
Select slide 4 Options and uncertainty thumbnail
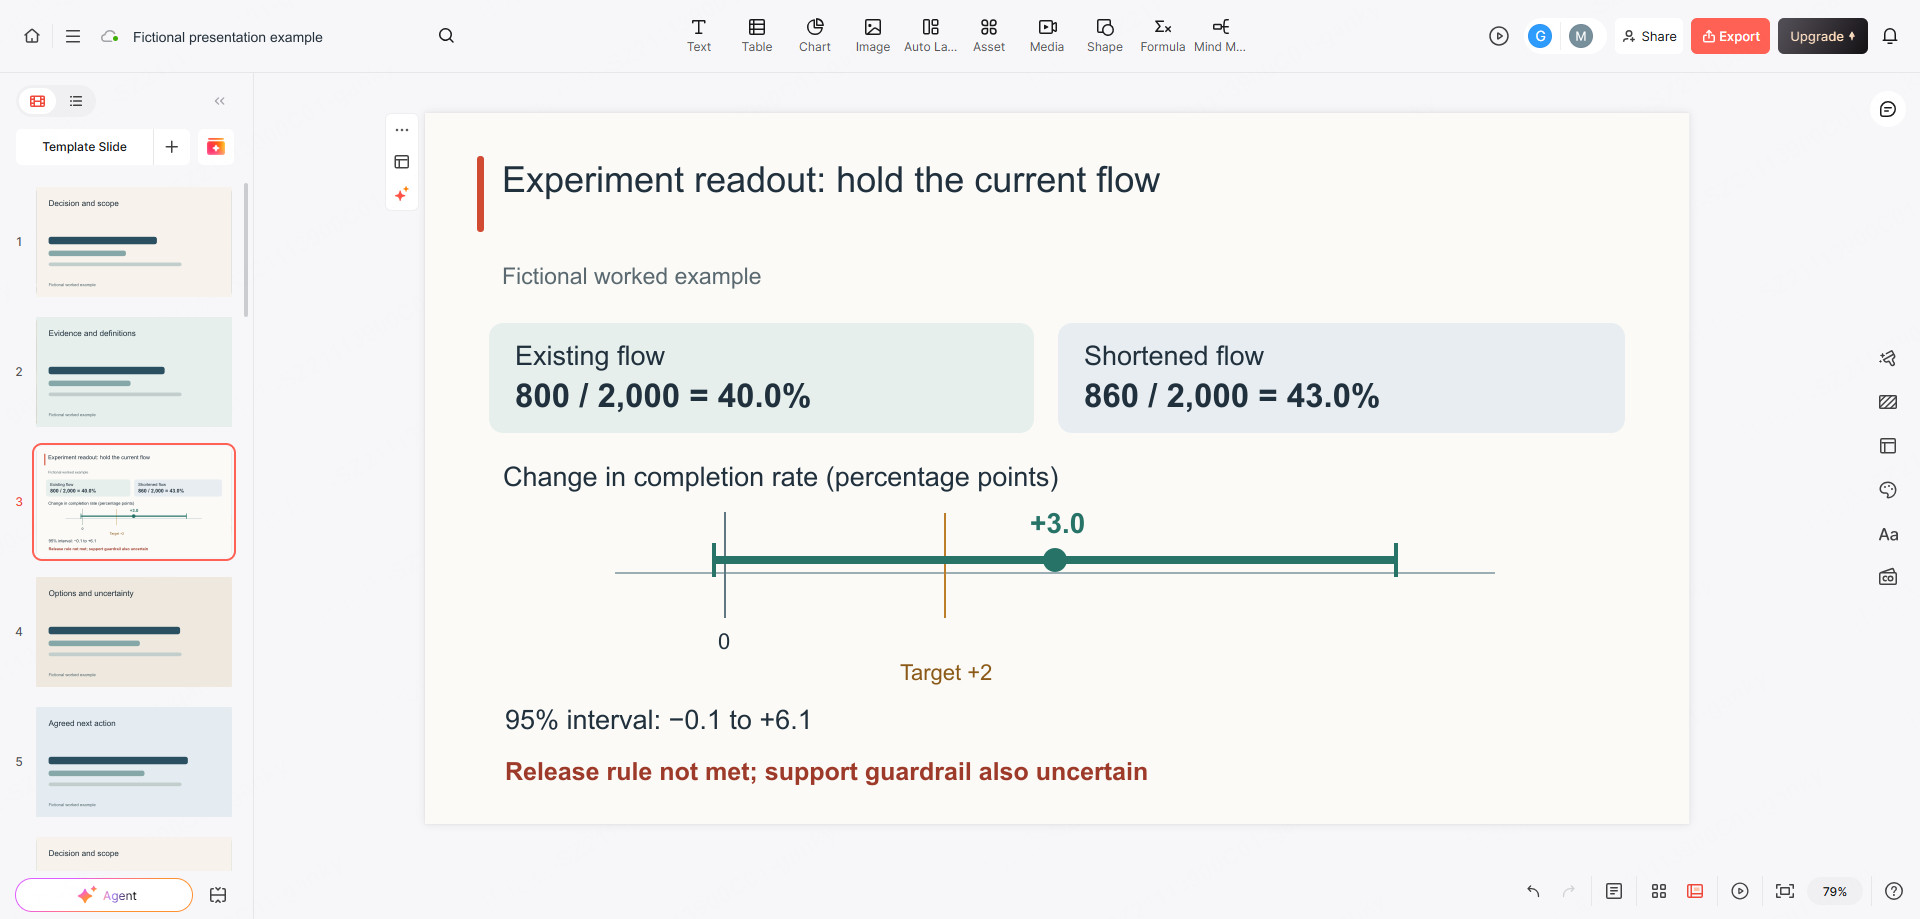[x=134, y=632]
